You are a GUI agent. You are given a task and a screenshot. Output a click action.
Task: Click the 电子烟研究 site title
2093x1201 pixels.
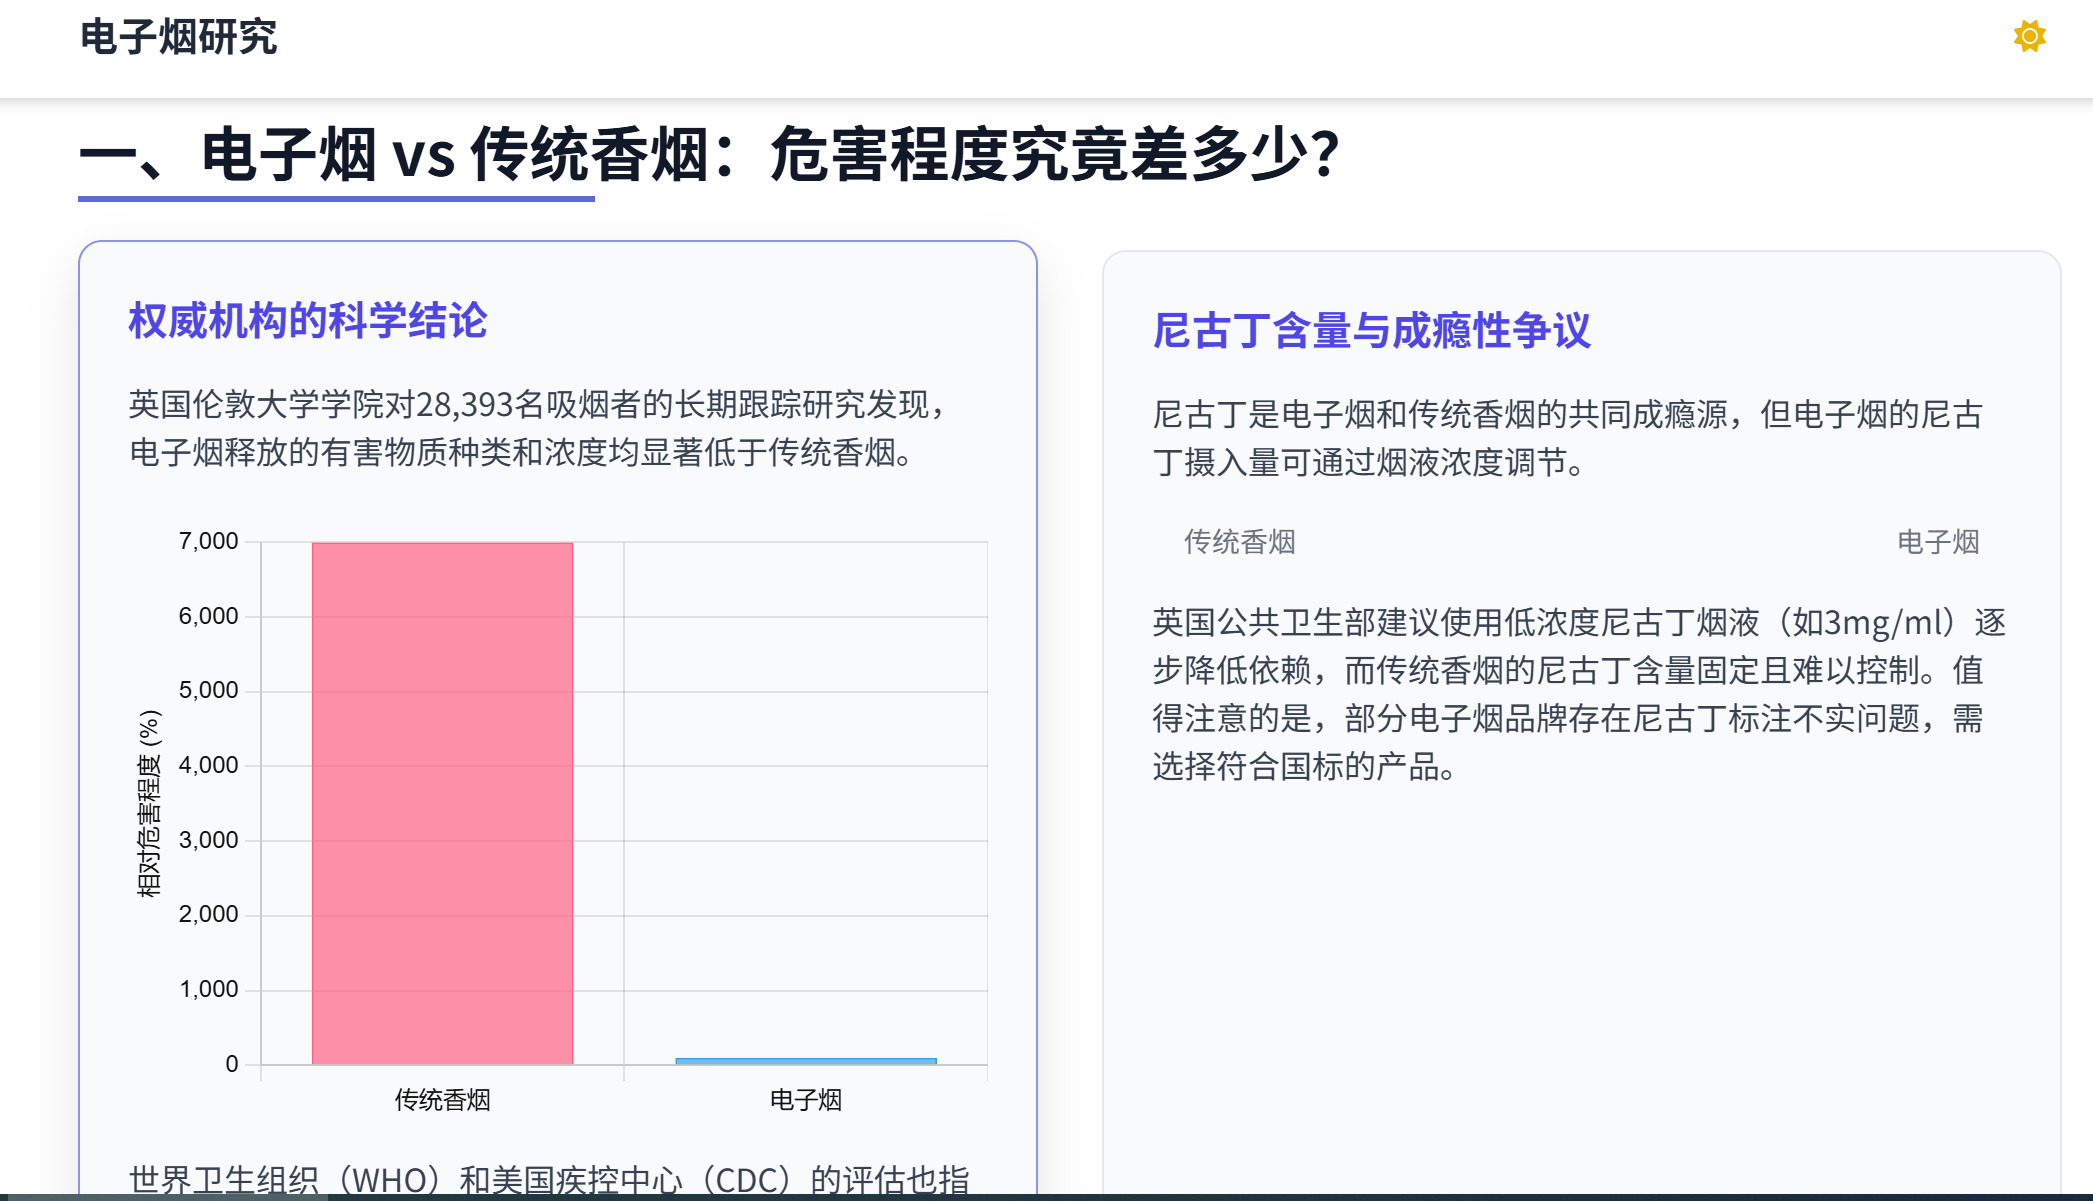pyautogui.click(x=178, y=37)
